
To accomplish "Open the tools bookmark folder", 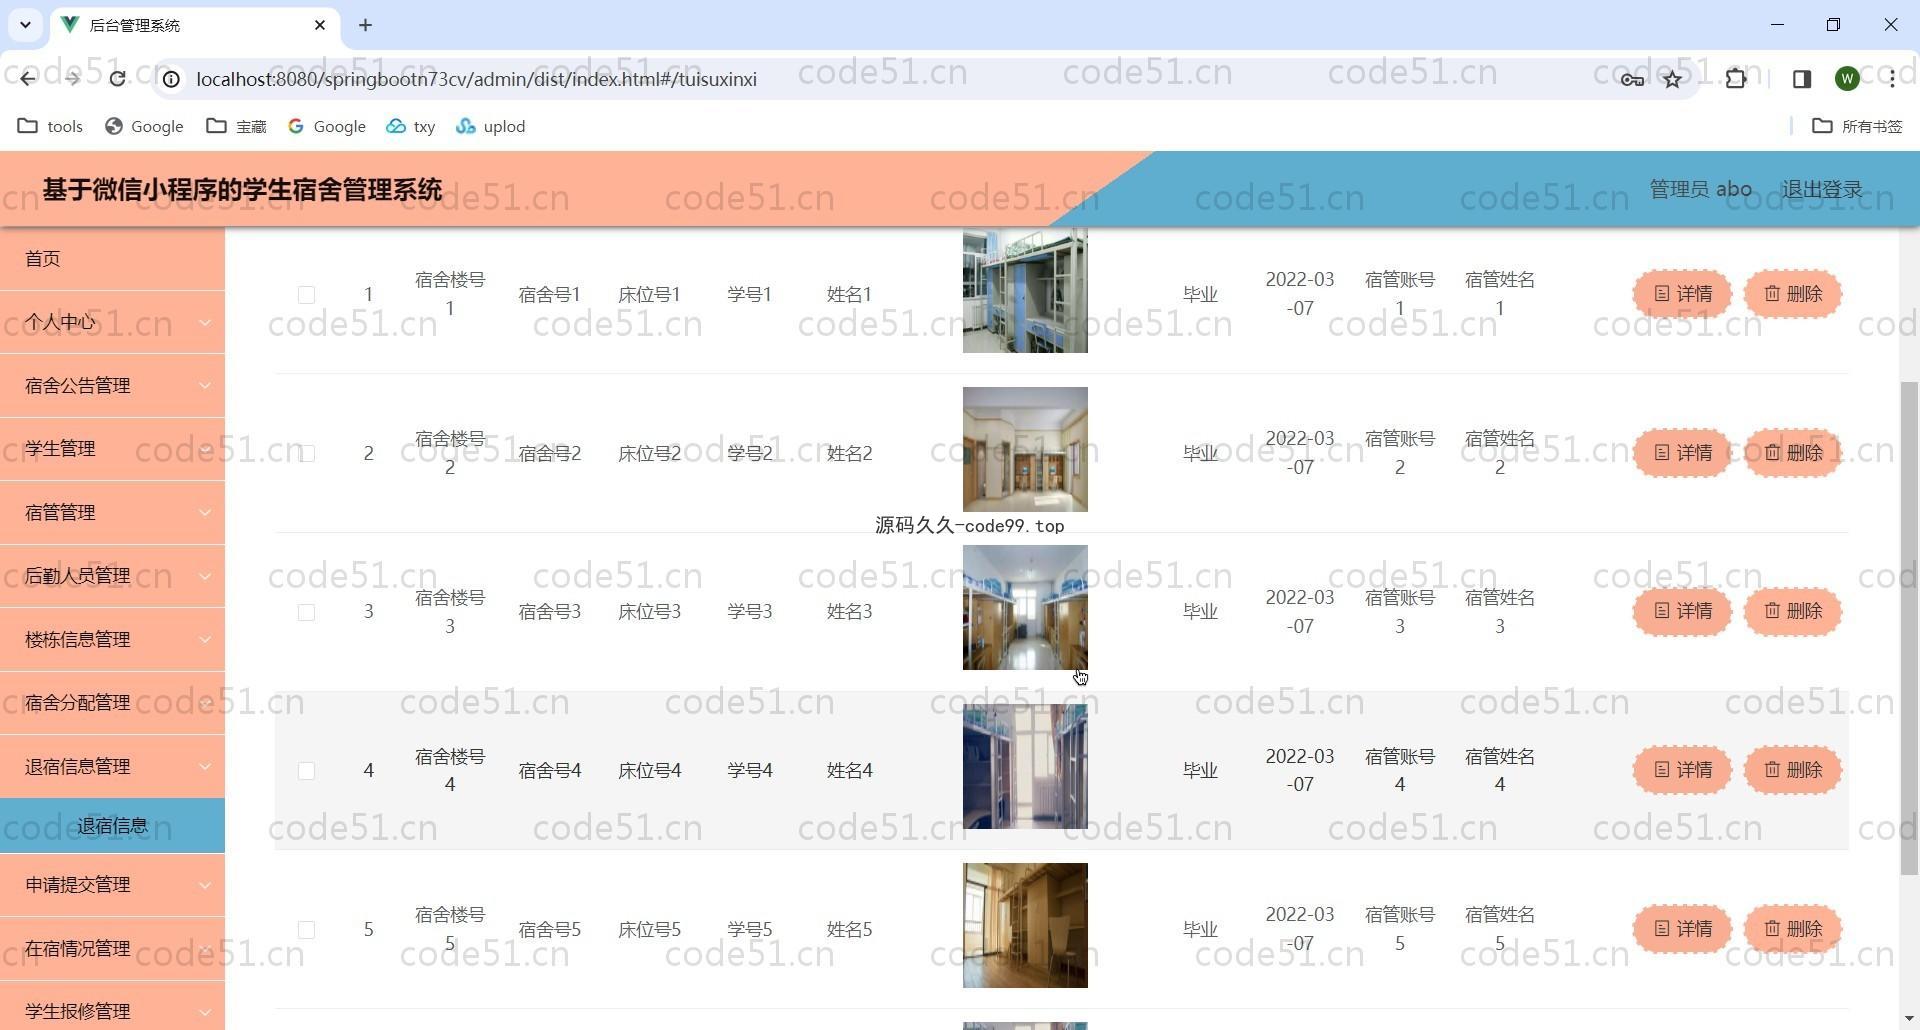I will 51,126.
